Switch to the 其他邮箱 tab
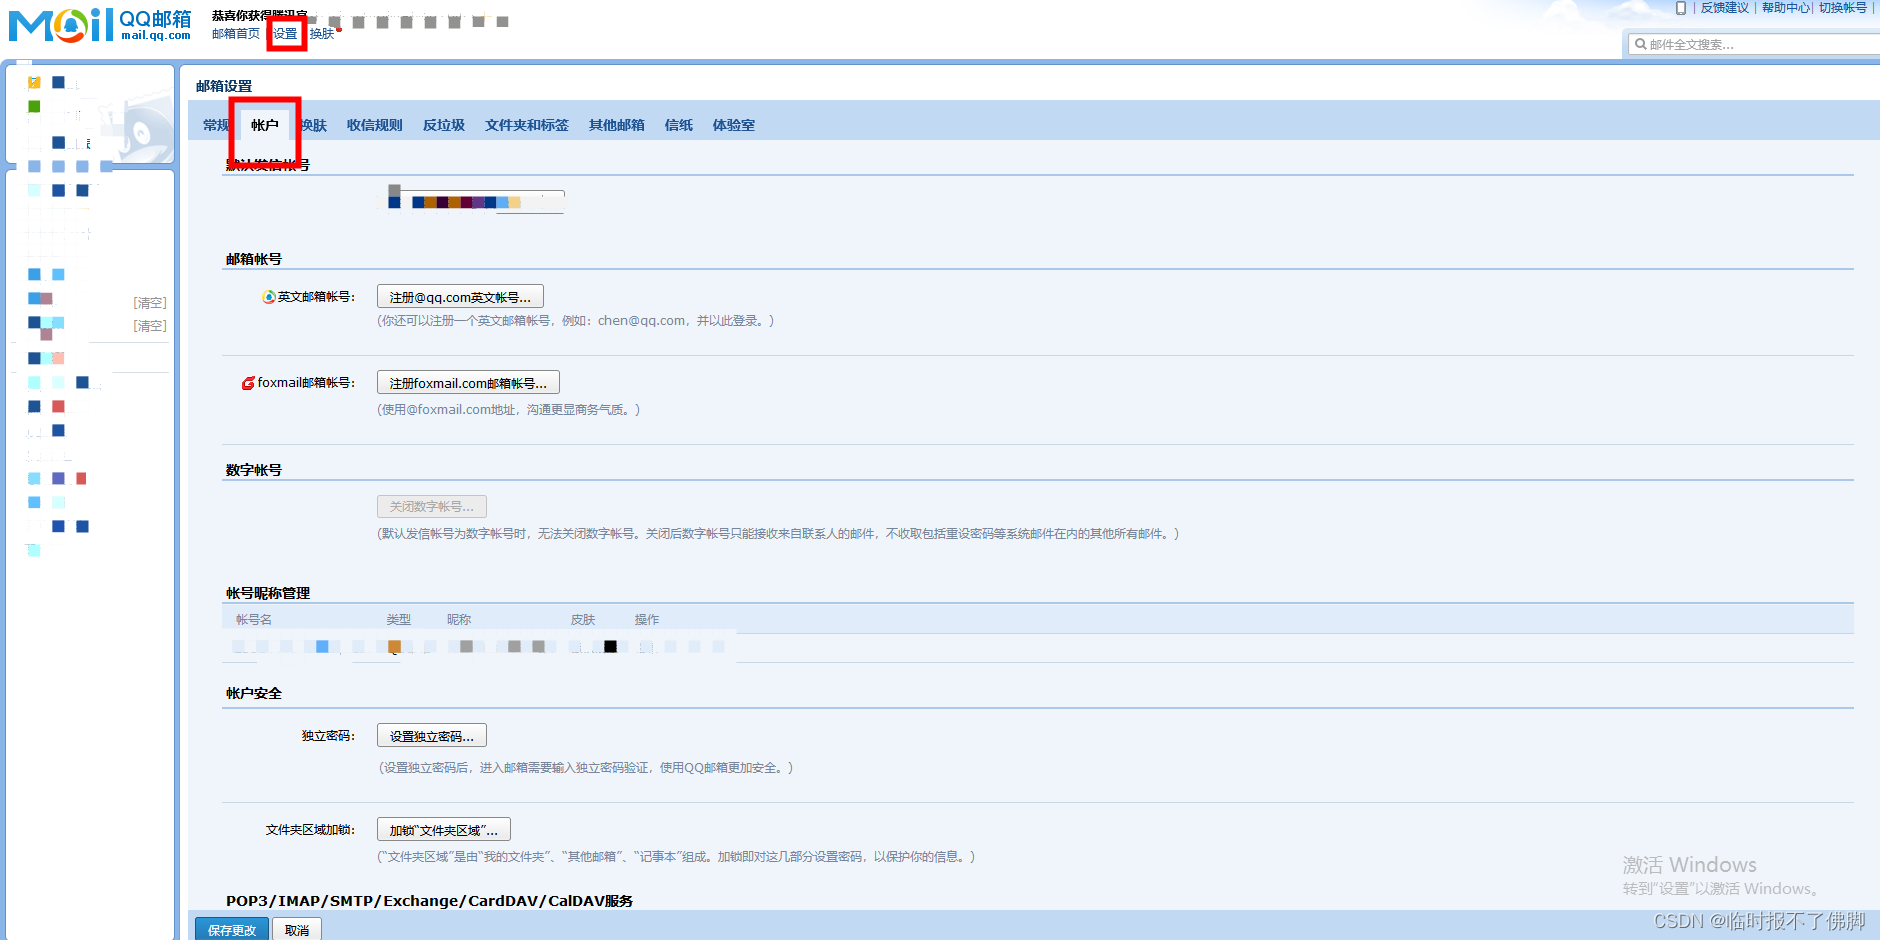 (615, 124)
